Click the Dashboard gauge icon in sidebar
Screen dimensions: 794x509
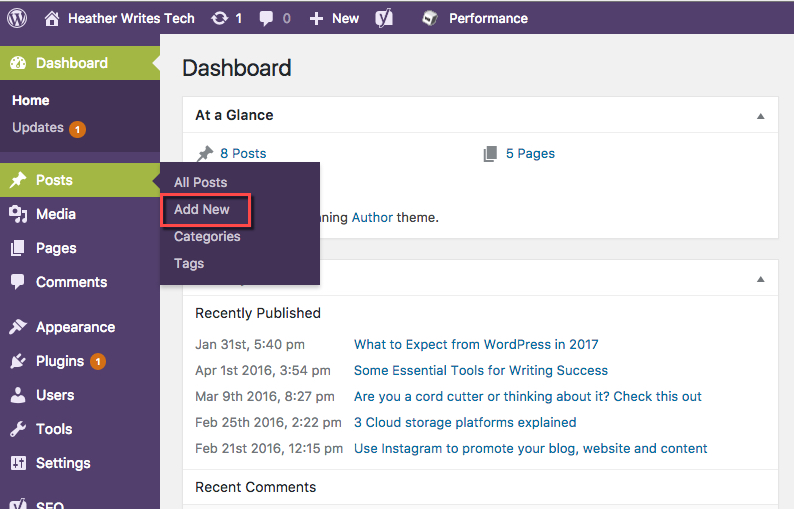[x=18, y=63]
